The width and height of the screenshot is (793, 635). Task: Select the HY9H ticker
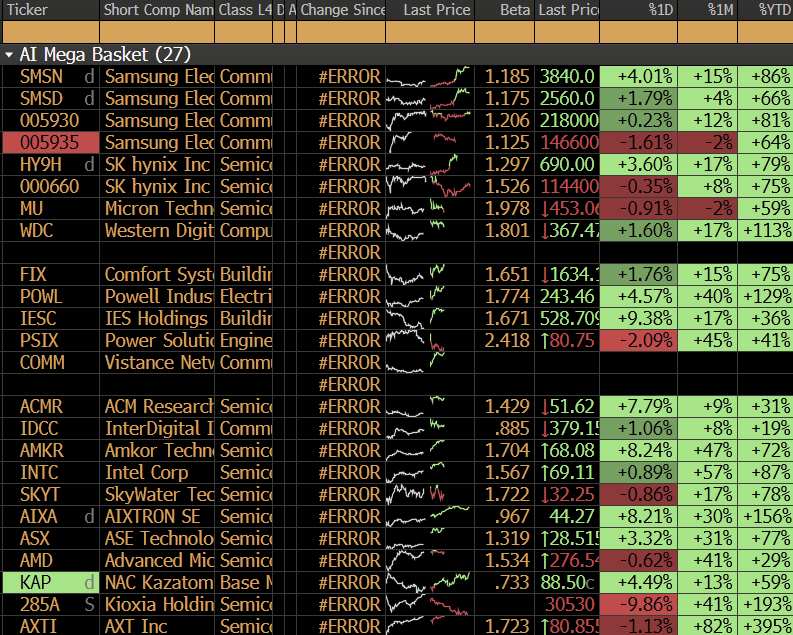tap(41, 165)
